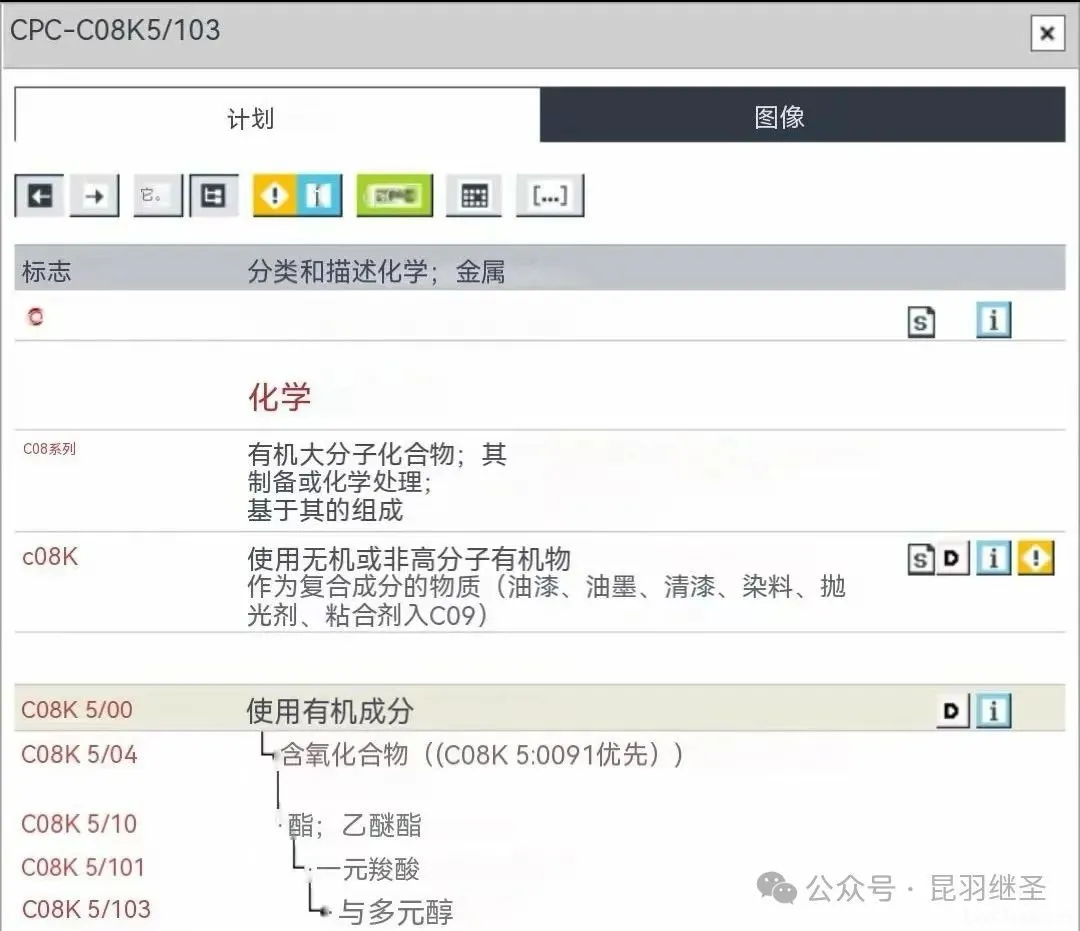The image size is (1080, 931).
Task: Open the D definition icon for C08K
Action: (954, 559)
